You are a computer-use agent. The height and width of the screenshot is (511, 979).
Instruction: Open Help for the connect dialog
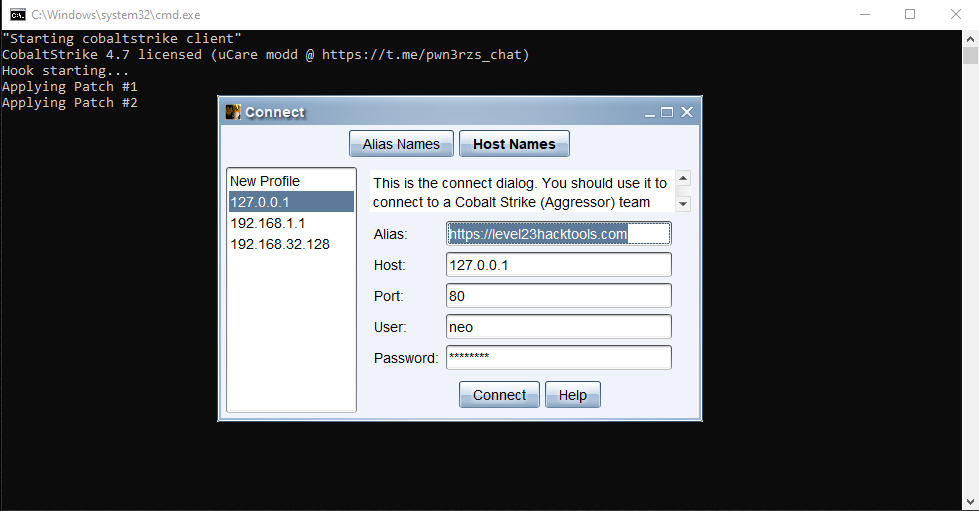coord(573,395)
